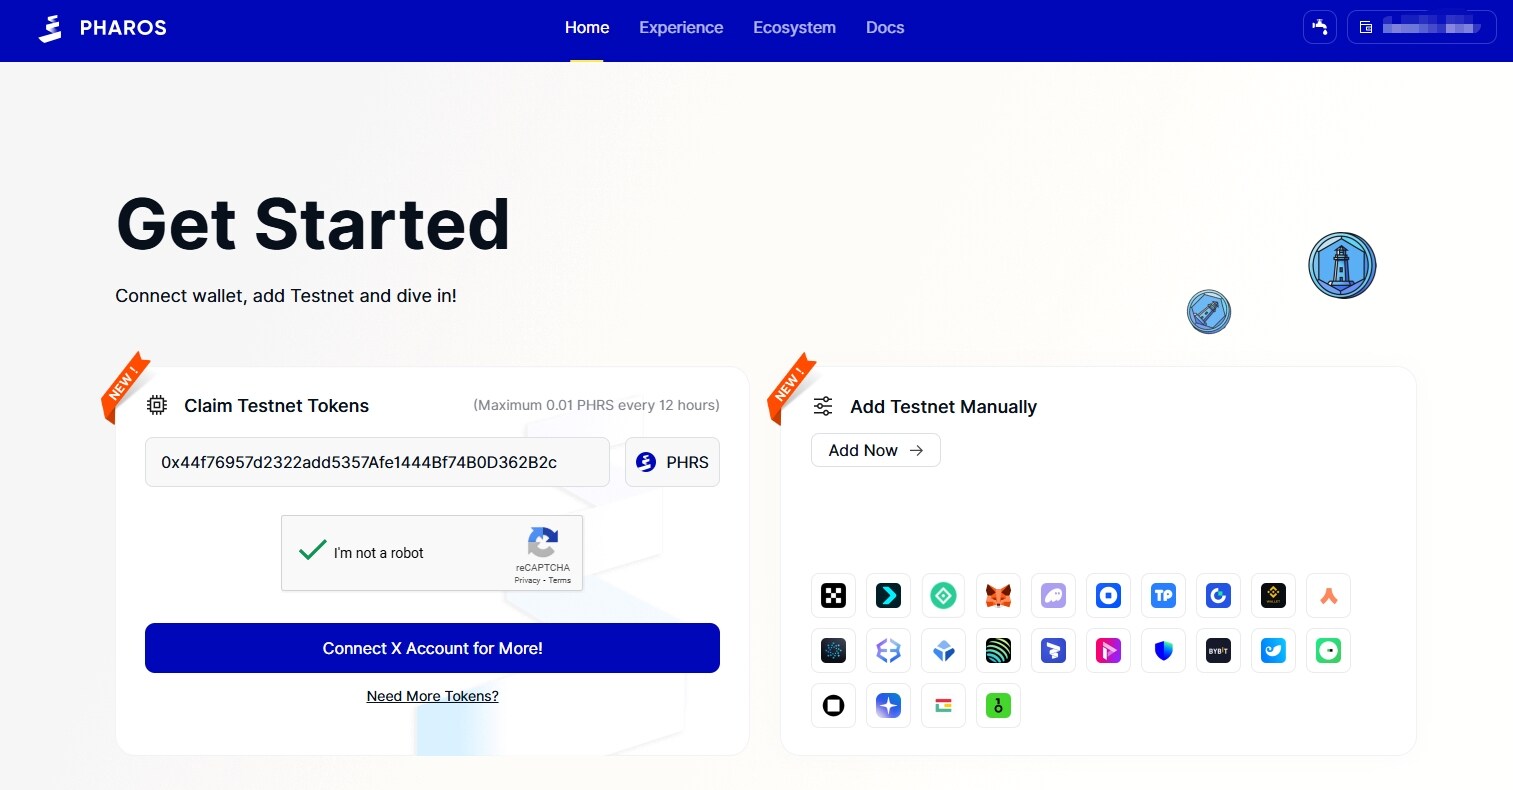Open the PHRS token selector
1513x790 pixels.
pos(672,462)
